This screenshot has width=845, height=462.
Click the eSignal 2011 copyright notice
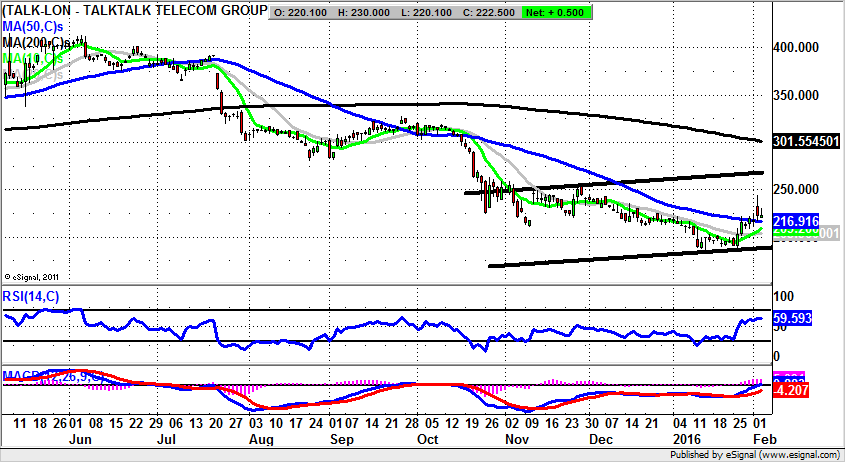click(x=35, y=277)
